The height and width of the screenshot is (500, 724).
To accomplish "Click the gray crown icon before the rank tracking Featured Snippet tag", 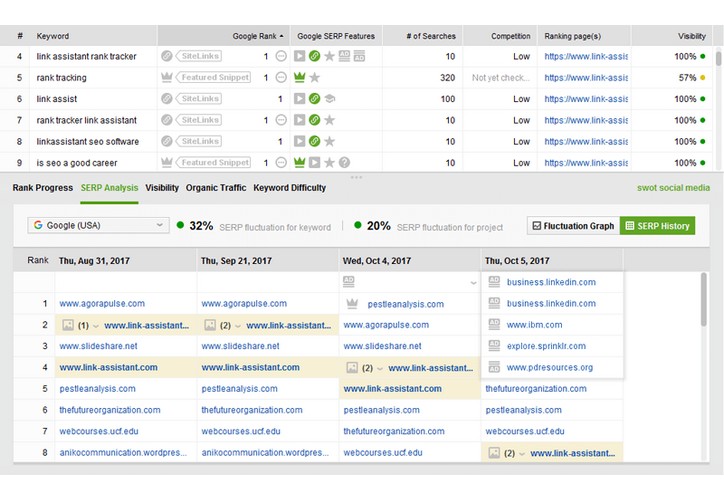I will click(x=167, y=77).
